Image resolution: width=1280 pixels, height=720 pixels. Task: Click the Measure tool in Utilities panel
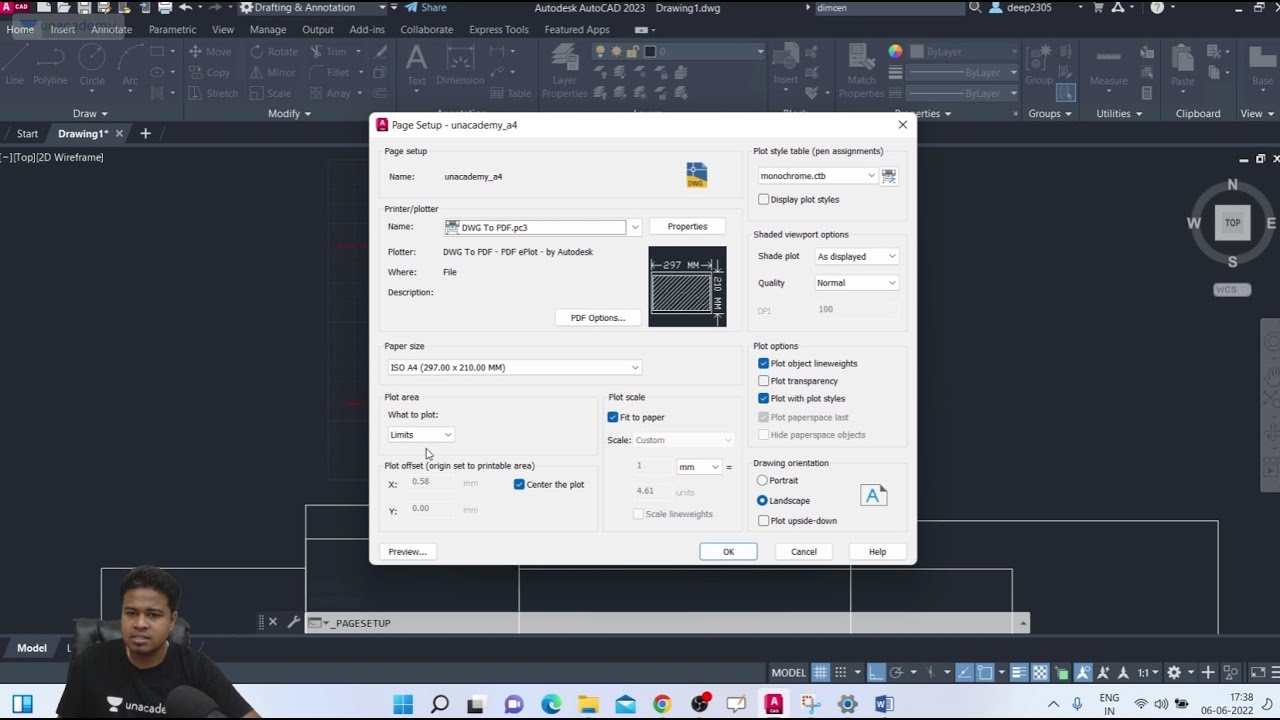(1108, 65)
